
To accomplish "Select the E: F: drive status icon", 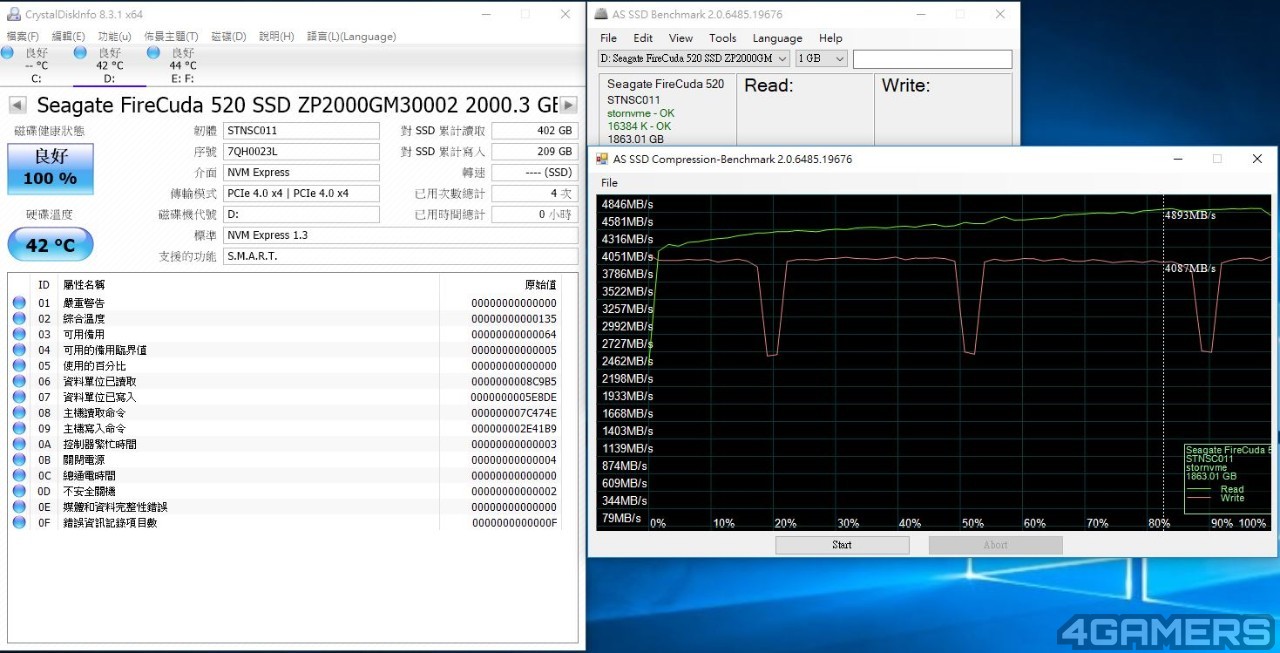I will click(154, 53).
